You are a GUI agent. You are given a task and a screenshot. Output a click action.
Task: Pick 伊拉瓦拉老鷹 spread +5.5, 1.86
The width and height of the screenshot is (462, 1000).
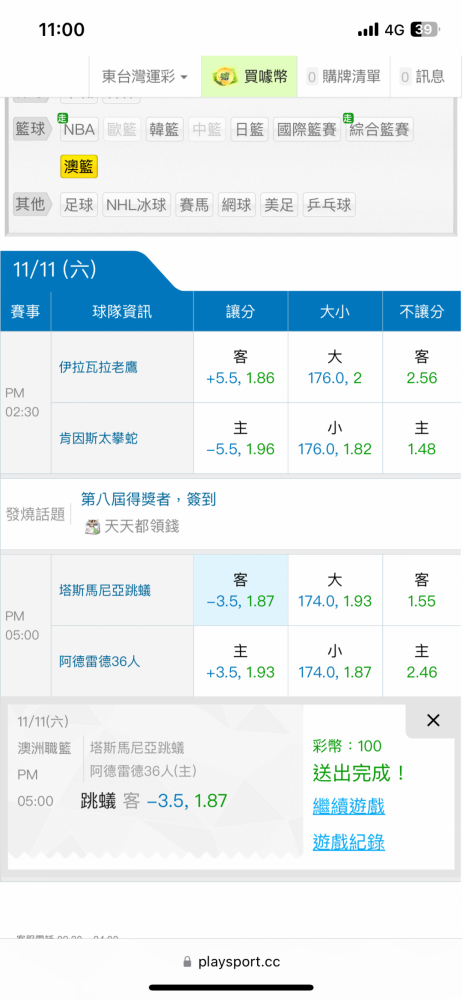pyautogui.click(x=241, y=367)
